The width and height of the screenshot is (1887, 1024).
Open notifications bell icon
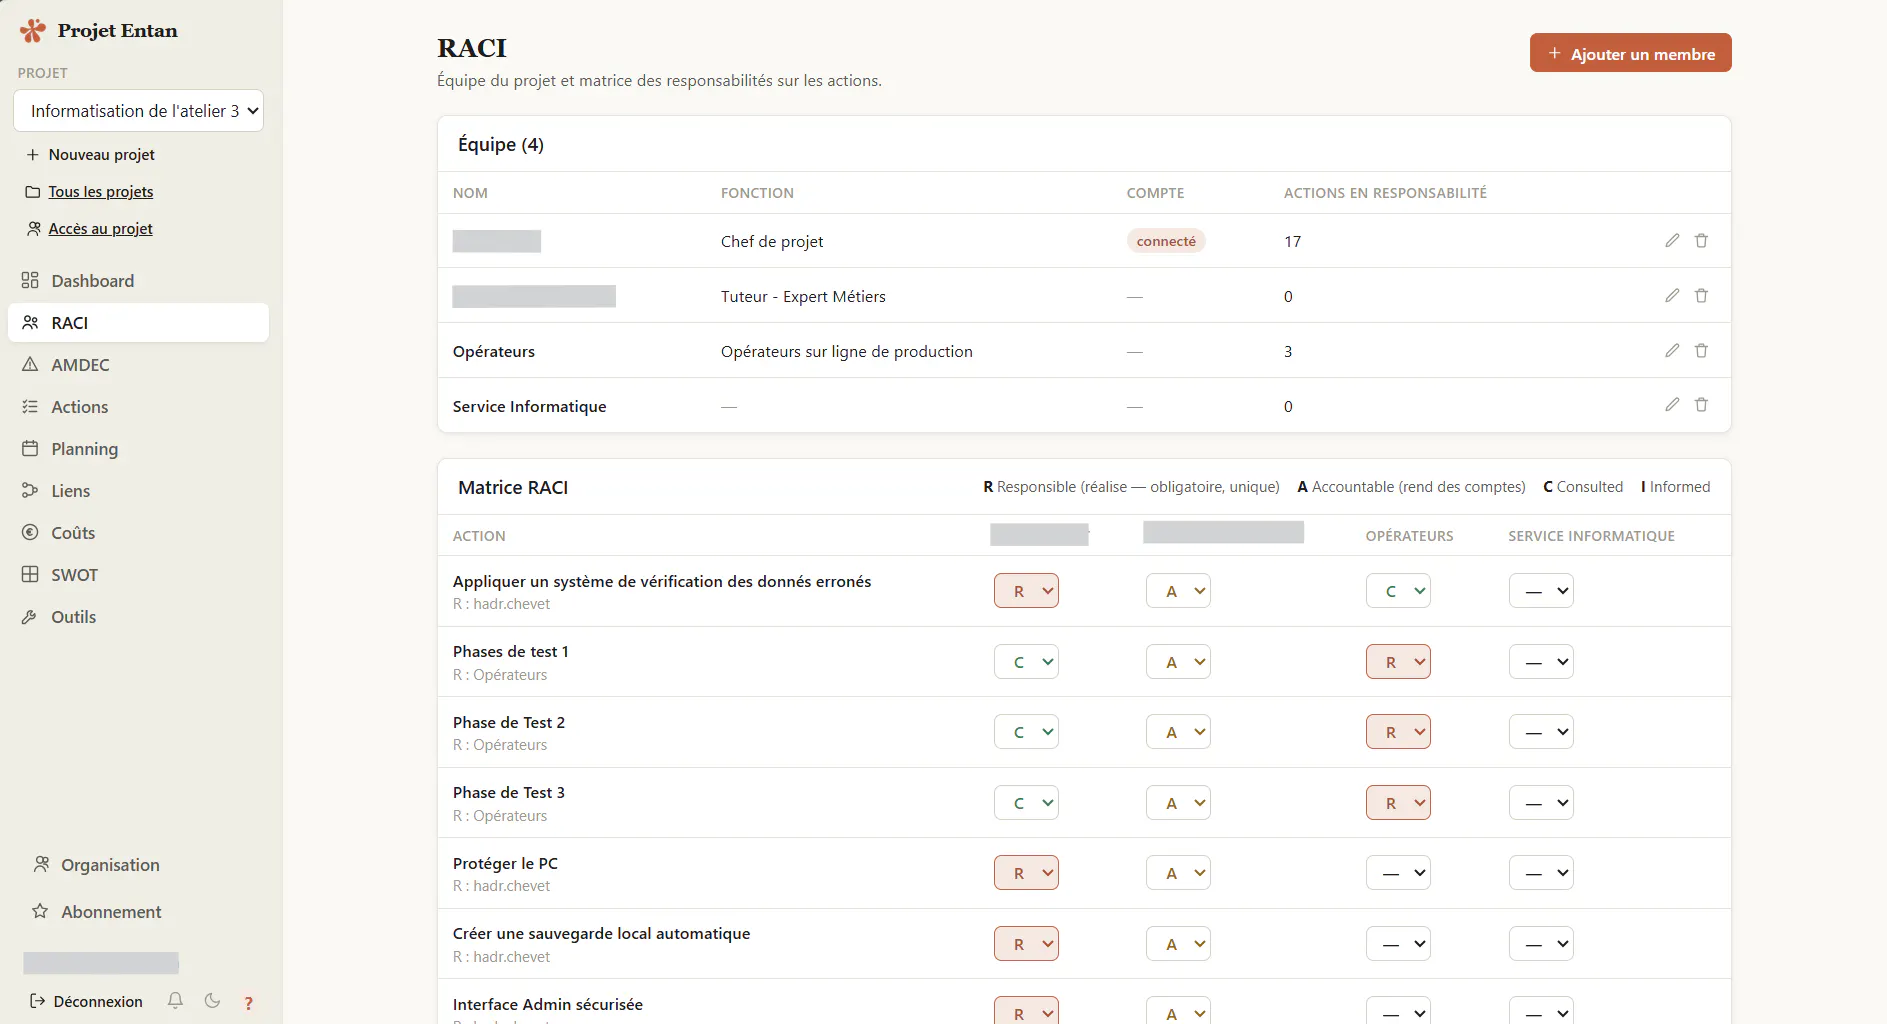point(175,1001)
